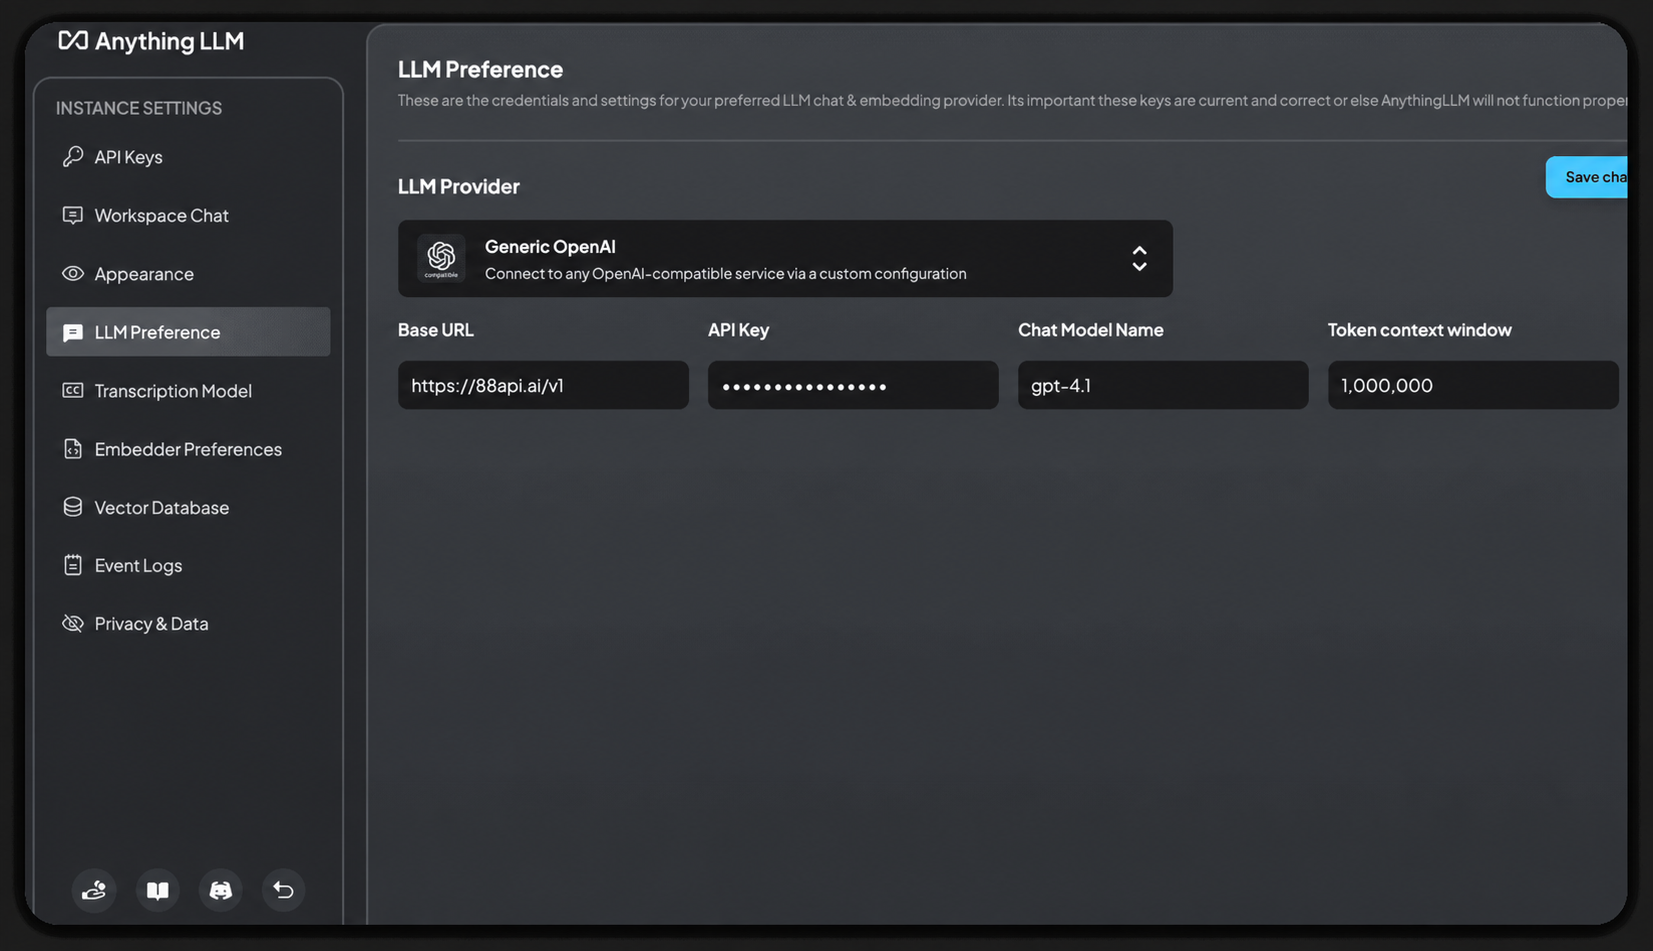The width and height of the screenshot is (1653, 951).
Task: Click the Anything LLM title text
Action: click(169, 41)
